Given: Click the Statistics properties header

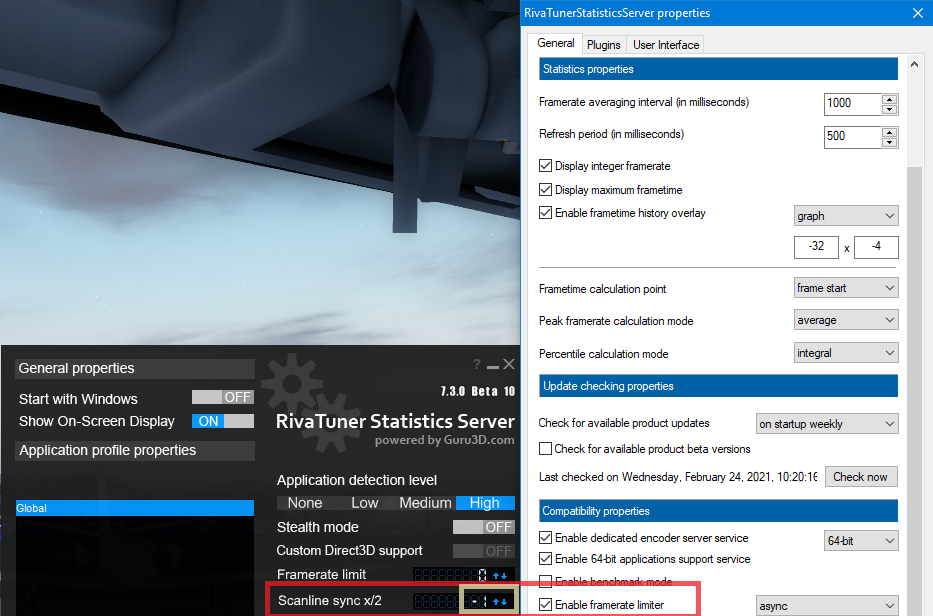Looking at the screenshot, I should point(718,69).
